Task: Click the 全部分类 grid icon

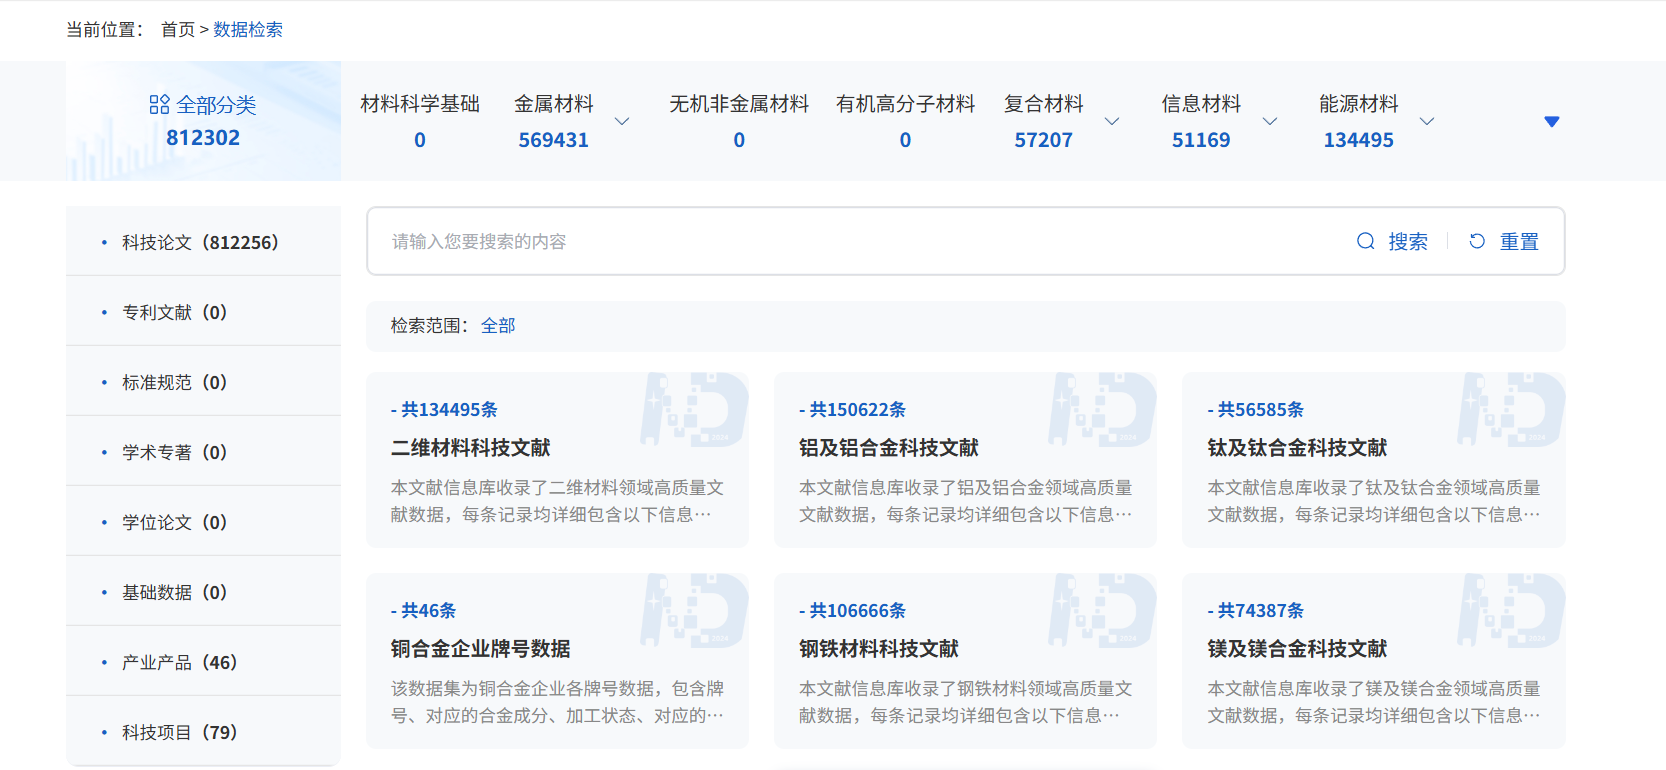Action: (x=159, y=105)
